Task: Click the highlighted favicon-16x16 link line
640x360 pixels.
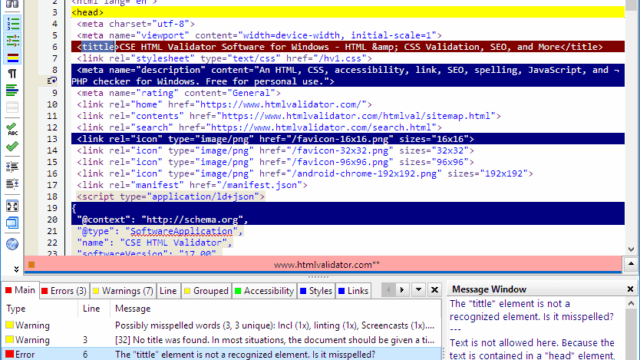Action: [x=348, y=139]
